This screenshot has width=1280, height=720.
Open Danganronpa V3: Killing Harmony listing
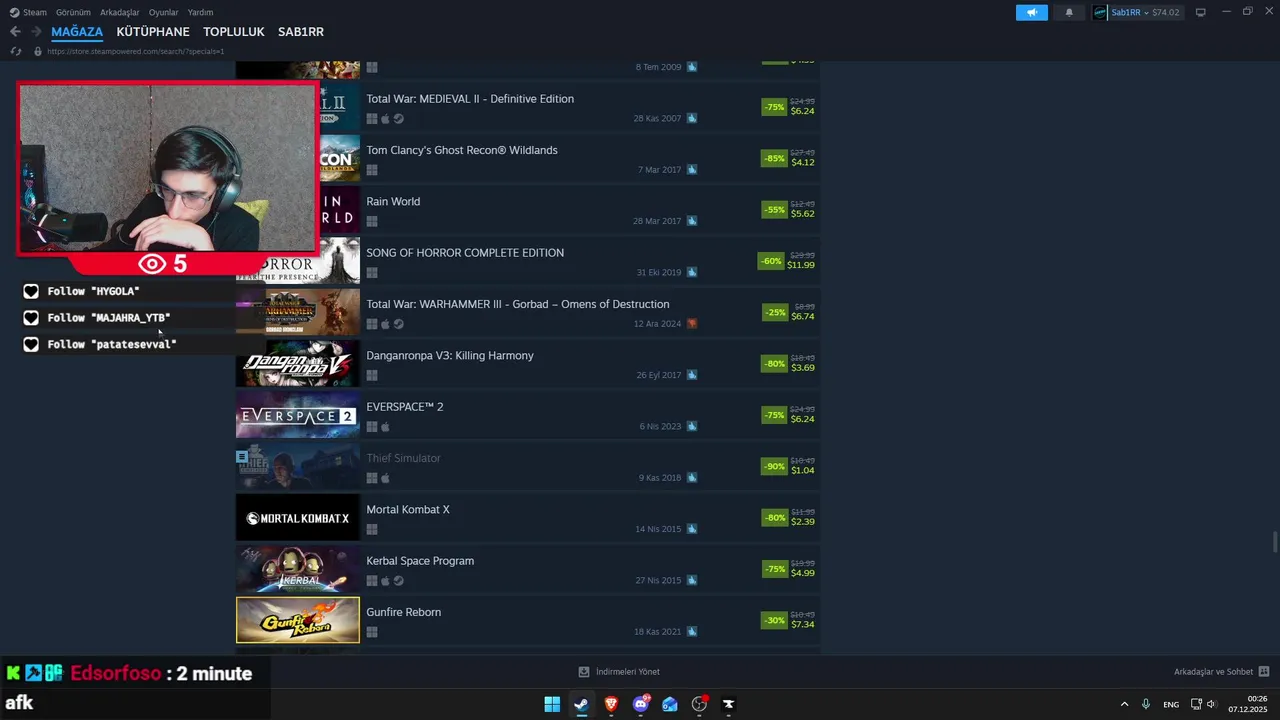(x=450, y=356)
